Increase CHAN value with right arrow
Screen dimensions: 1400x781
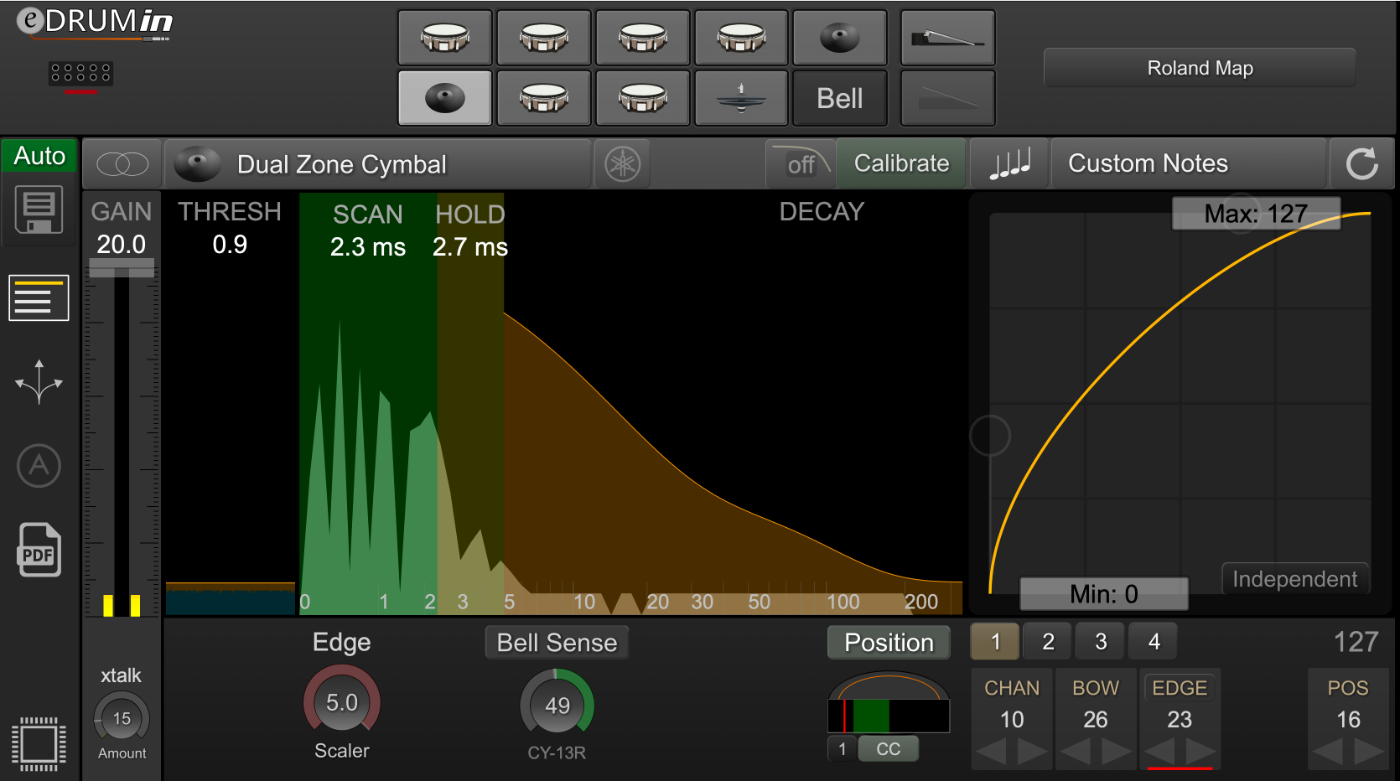[1032, 752]
